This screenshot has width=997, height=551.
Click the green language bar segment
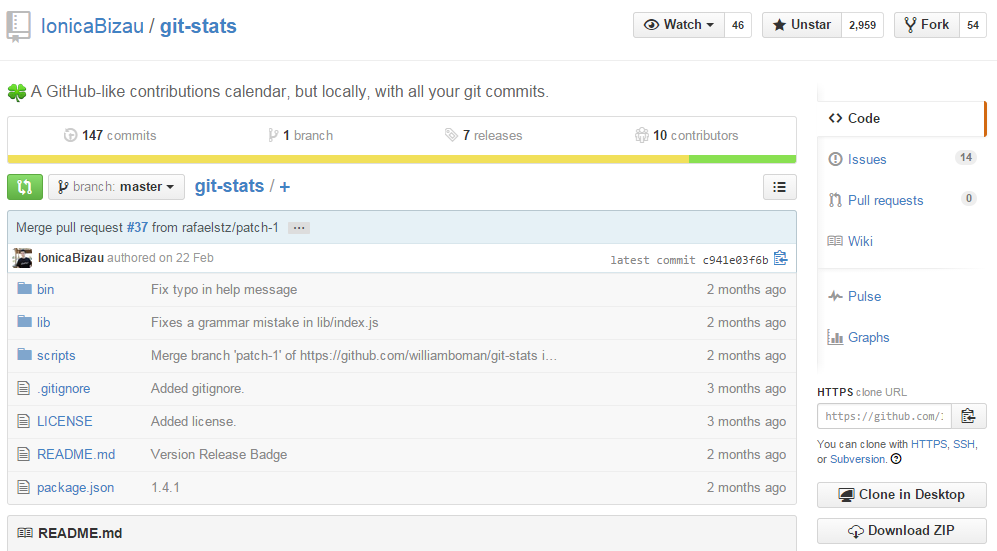(x=742, y=159)
